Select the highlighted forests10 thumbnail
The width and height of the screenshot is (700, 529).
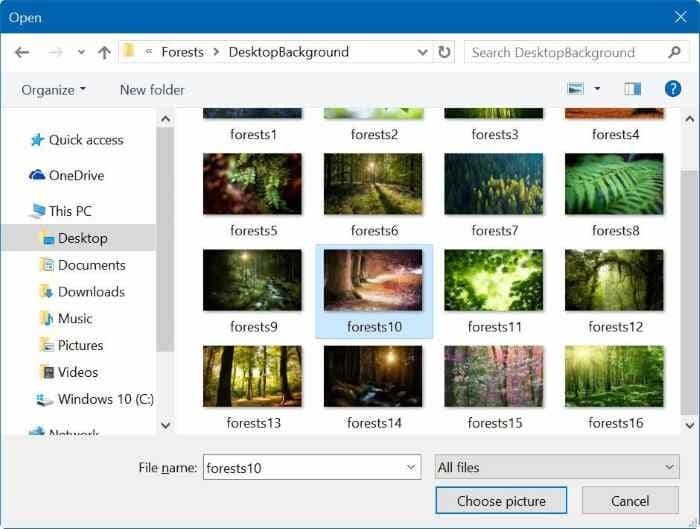point(373,280)
